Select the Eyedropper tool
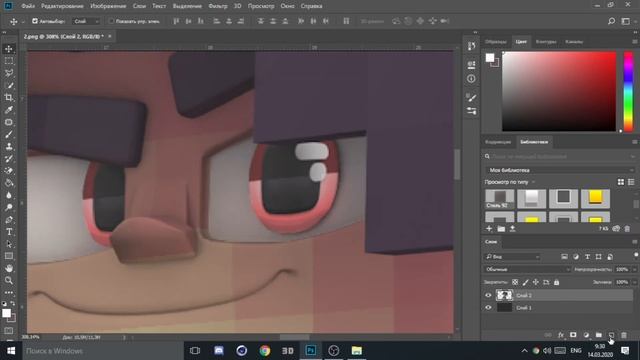 pos(9,110)
